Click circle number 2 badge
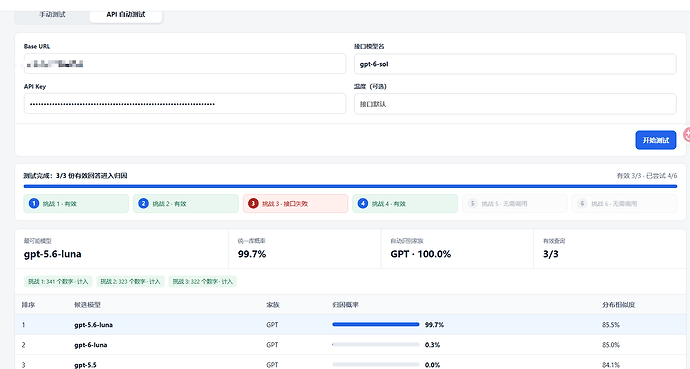Screen dimensions: 690x369 (x=143, y=204)
